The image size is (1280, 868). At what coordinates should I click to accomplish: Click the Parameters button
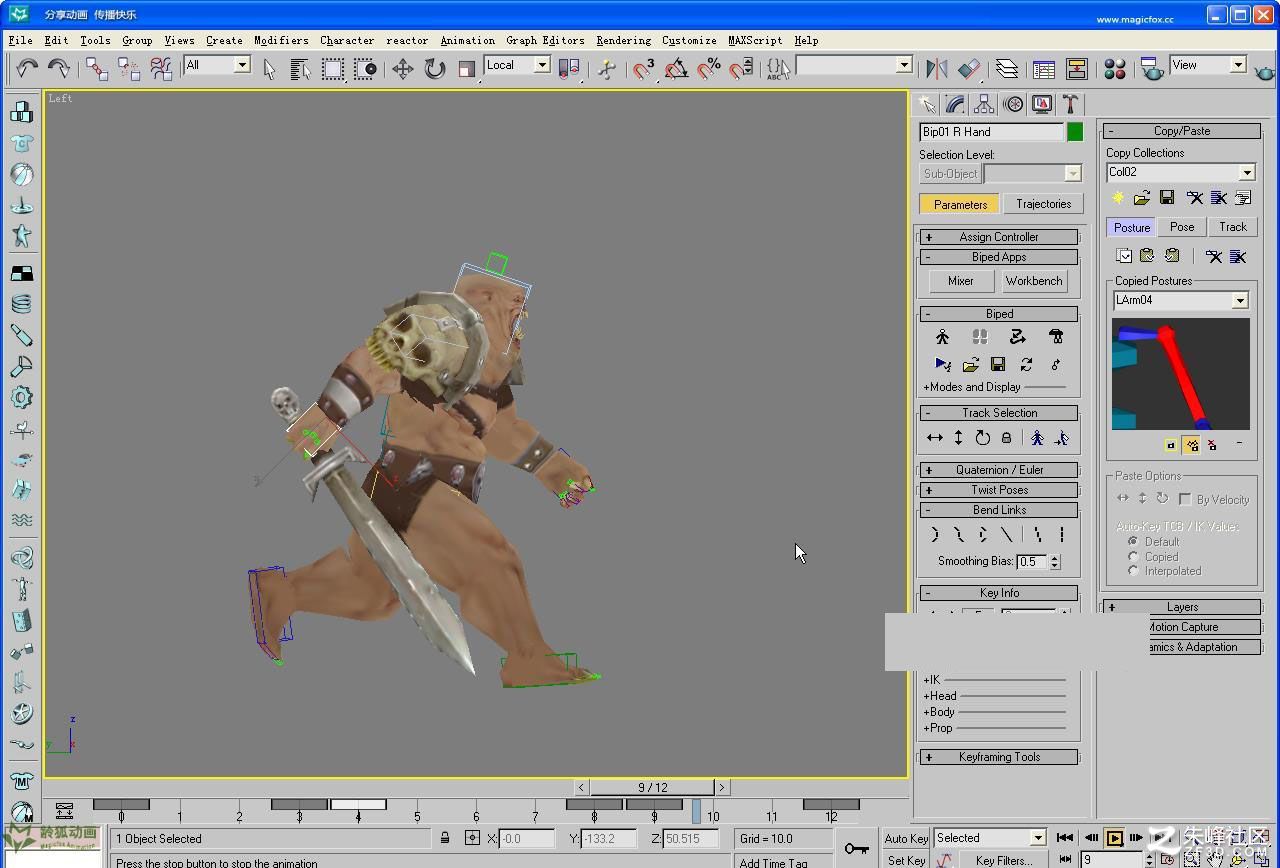960,204
